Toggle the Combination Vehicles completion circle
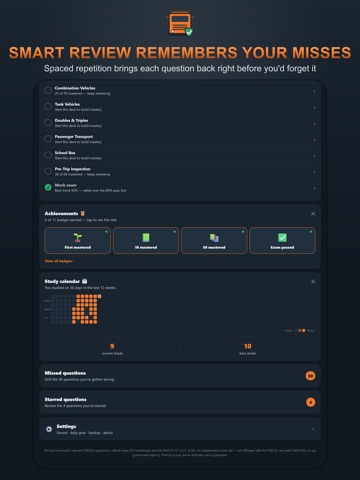The width and height of the screenshot is (360, 480). 48,90
